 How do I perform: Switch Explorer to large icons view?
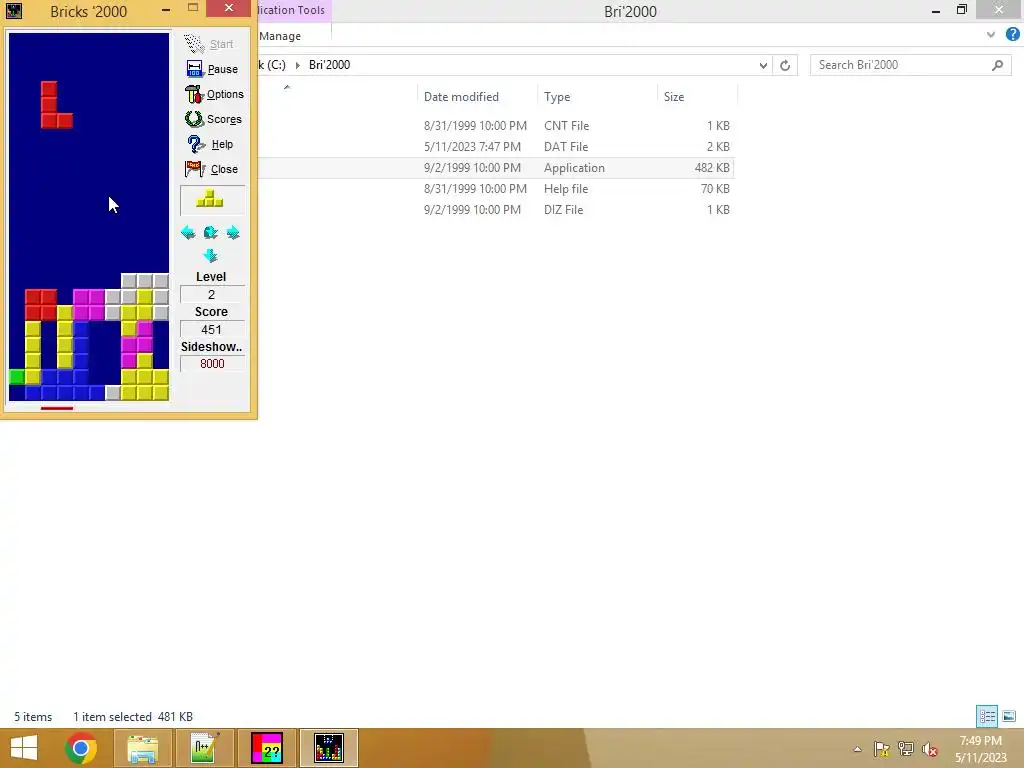pos(1009,716)
